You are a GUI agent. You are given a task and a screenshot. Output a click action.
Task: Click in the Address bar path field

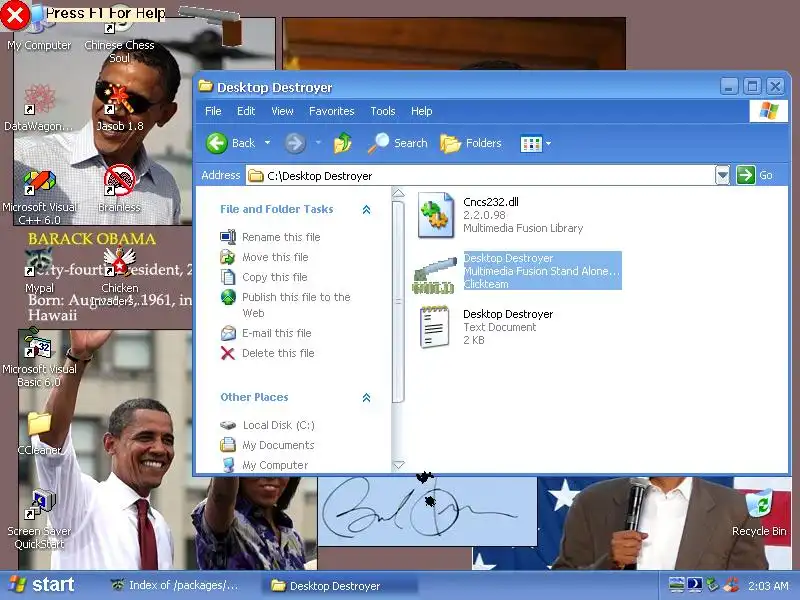click(480, 176)
